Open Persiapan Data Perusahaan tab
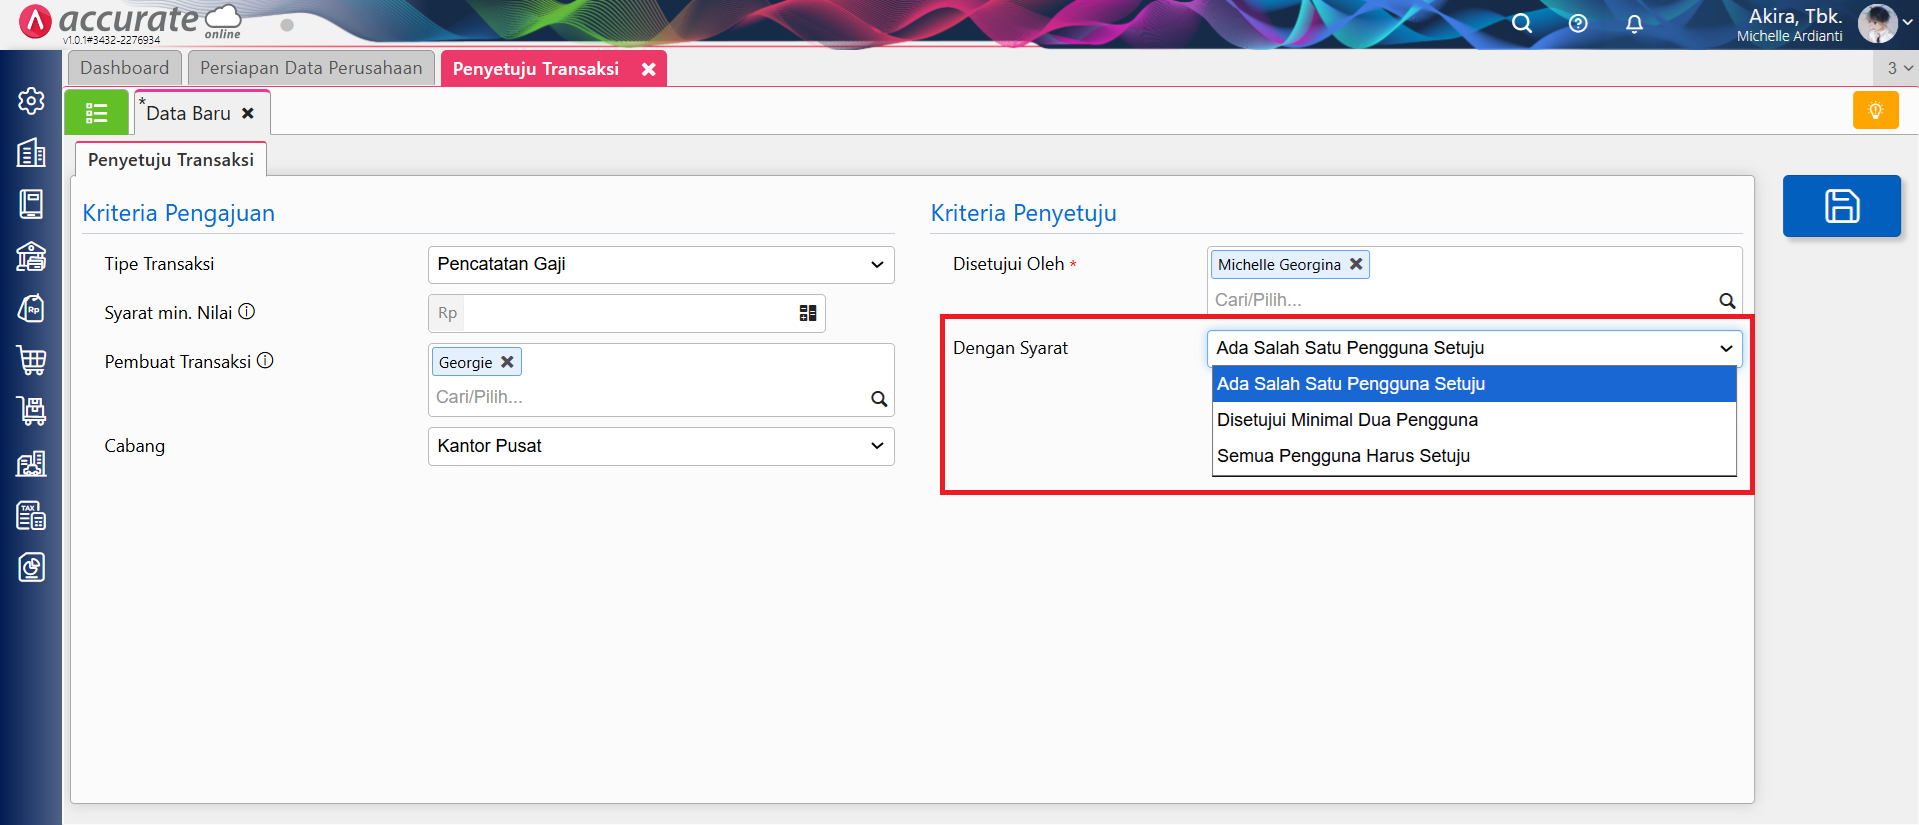Viewport: 1919px width, 825px height. [311, 68]
